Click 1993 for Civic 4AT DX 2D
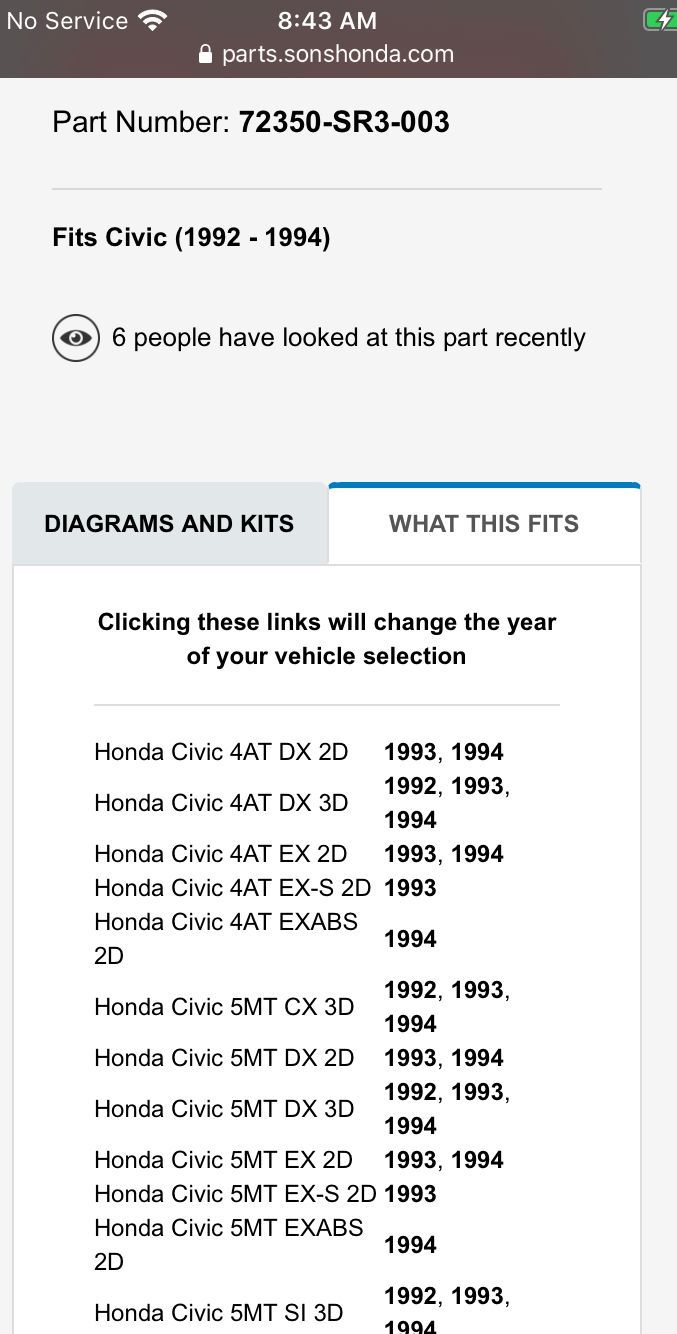This screenshot has height=1334, width=677. coord(410,752)
